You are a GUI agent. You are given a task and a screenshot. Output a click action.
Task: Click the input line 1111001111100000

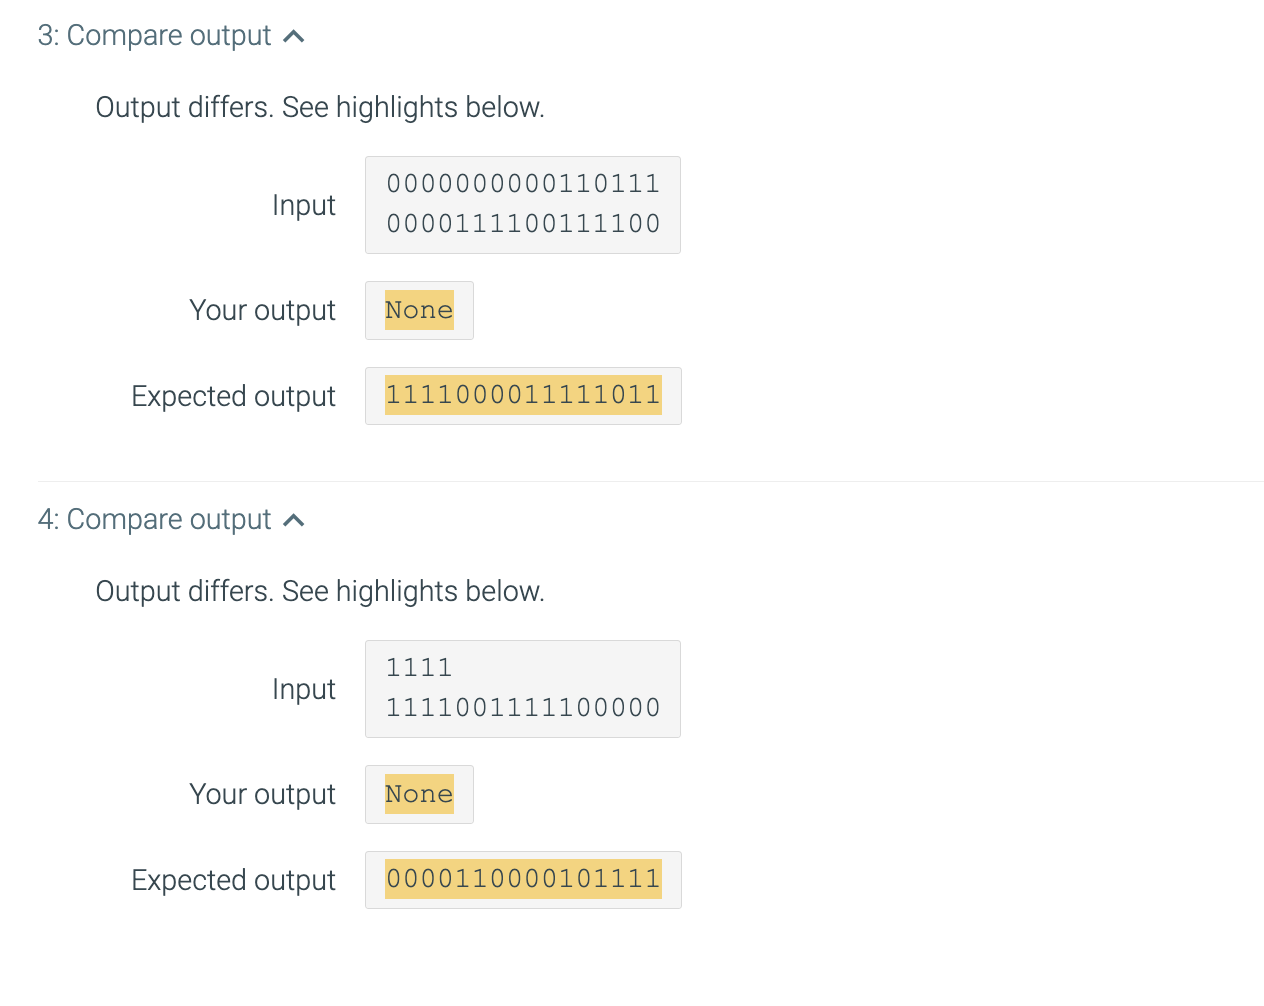[x=523, y=707]
